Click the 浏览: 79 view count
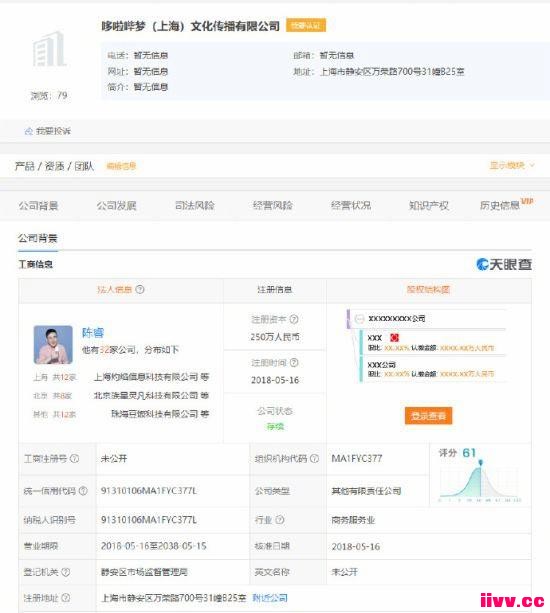The height and width of the screenshot is (613, 550). 49,95
